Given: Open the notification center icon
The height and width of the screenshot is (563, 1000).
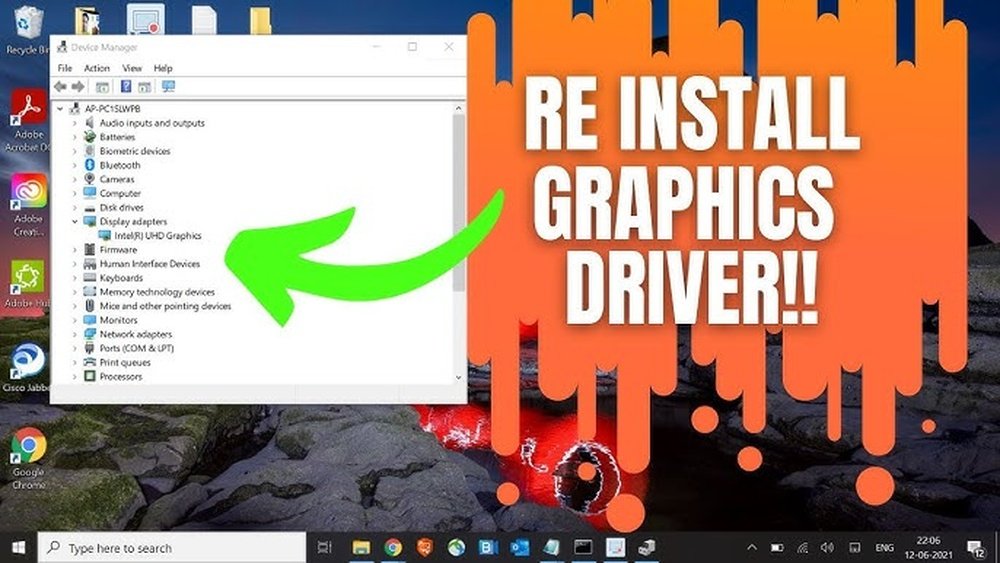Looking at the screenshot, I should click(974, 548).
